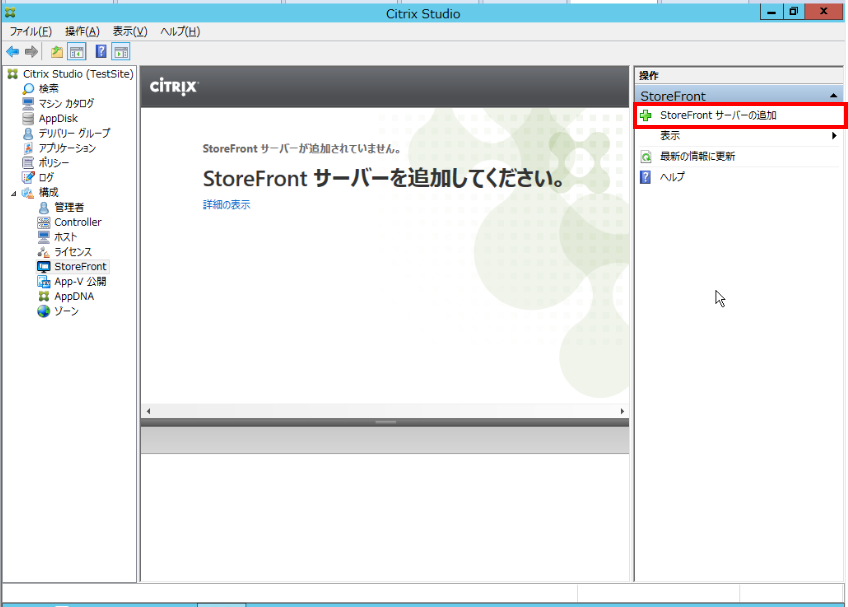The image size is (848, 607).
Task: Toggle the console tree pane toolbar icon
Action: 77,52
